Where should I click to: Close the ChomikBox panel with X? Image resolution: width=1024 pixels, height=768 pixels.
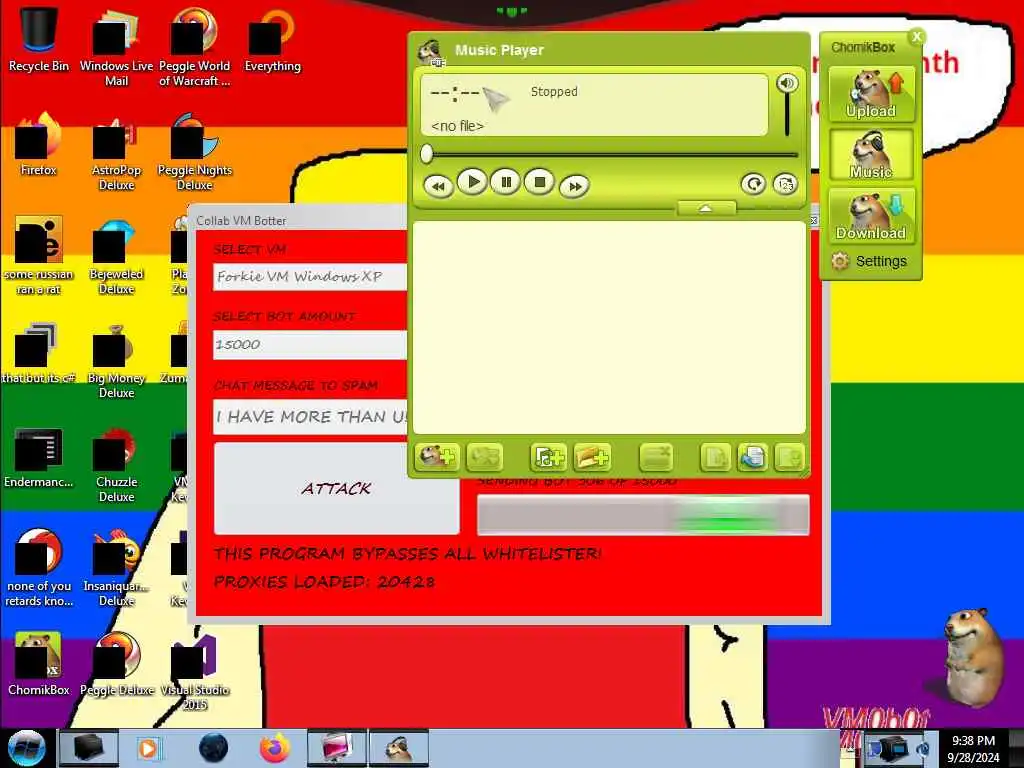coord(917,37)
